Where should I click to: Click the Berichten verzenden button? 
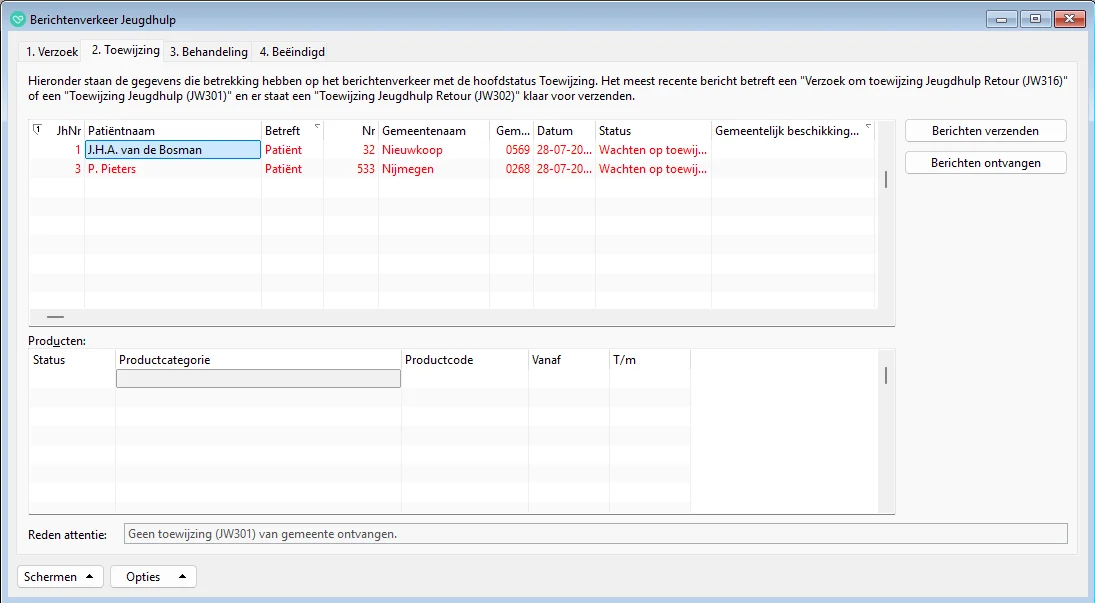[x=985, y=131]
